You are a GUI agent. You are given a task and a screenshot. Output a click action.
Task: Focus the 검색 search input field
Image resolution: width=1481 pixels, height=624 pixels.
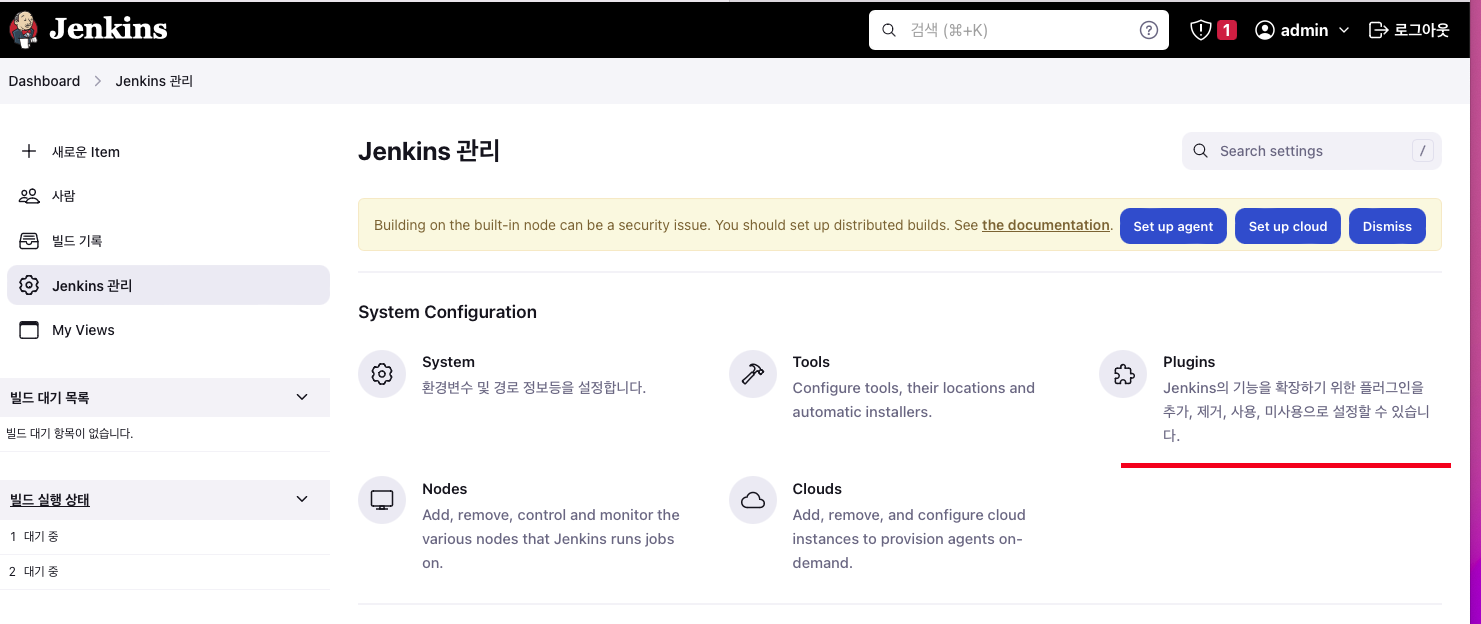tap(1019, 30)
